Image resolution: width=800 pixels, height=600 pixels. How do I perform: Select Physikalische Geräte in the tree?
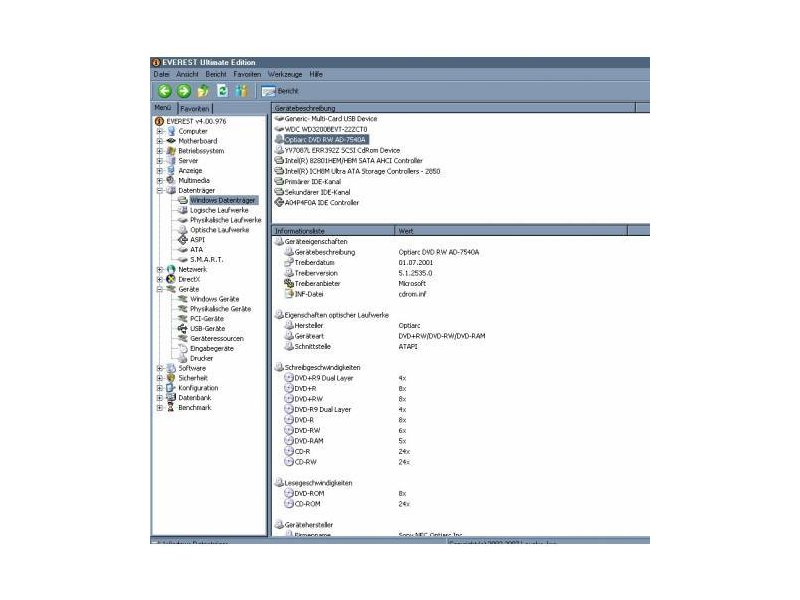(220, 309)
